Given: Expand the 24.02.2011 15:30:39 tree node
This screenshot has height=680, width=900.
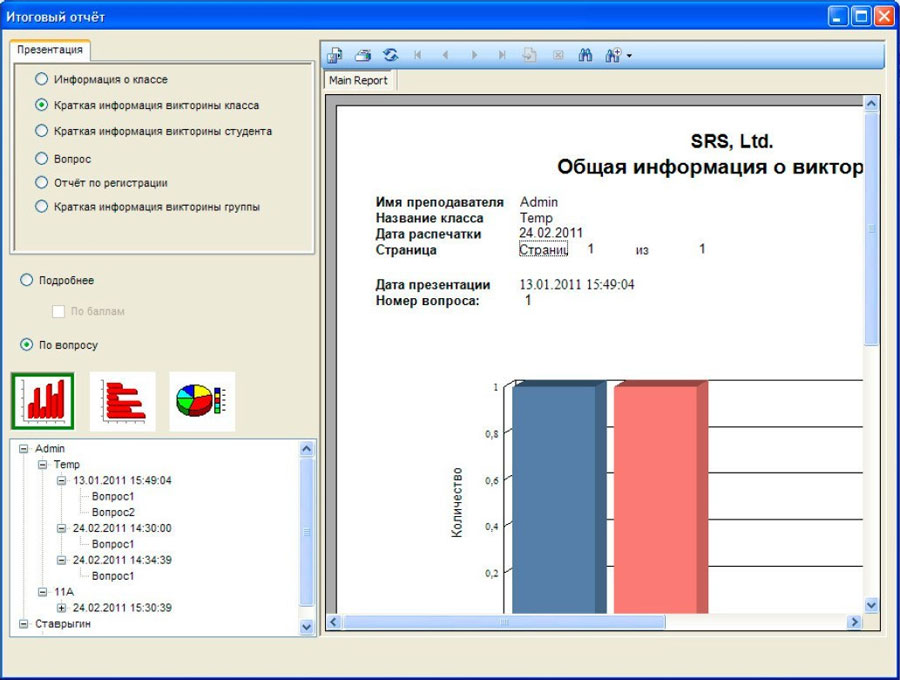Looking at the screenshot, I should (x=62, y=607).
